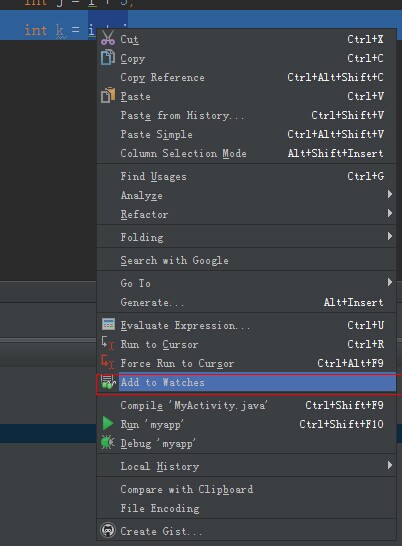
Task: Select Copy Reference menu entry
Action: point(246,77)
